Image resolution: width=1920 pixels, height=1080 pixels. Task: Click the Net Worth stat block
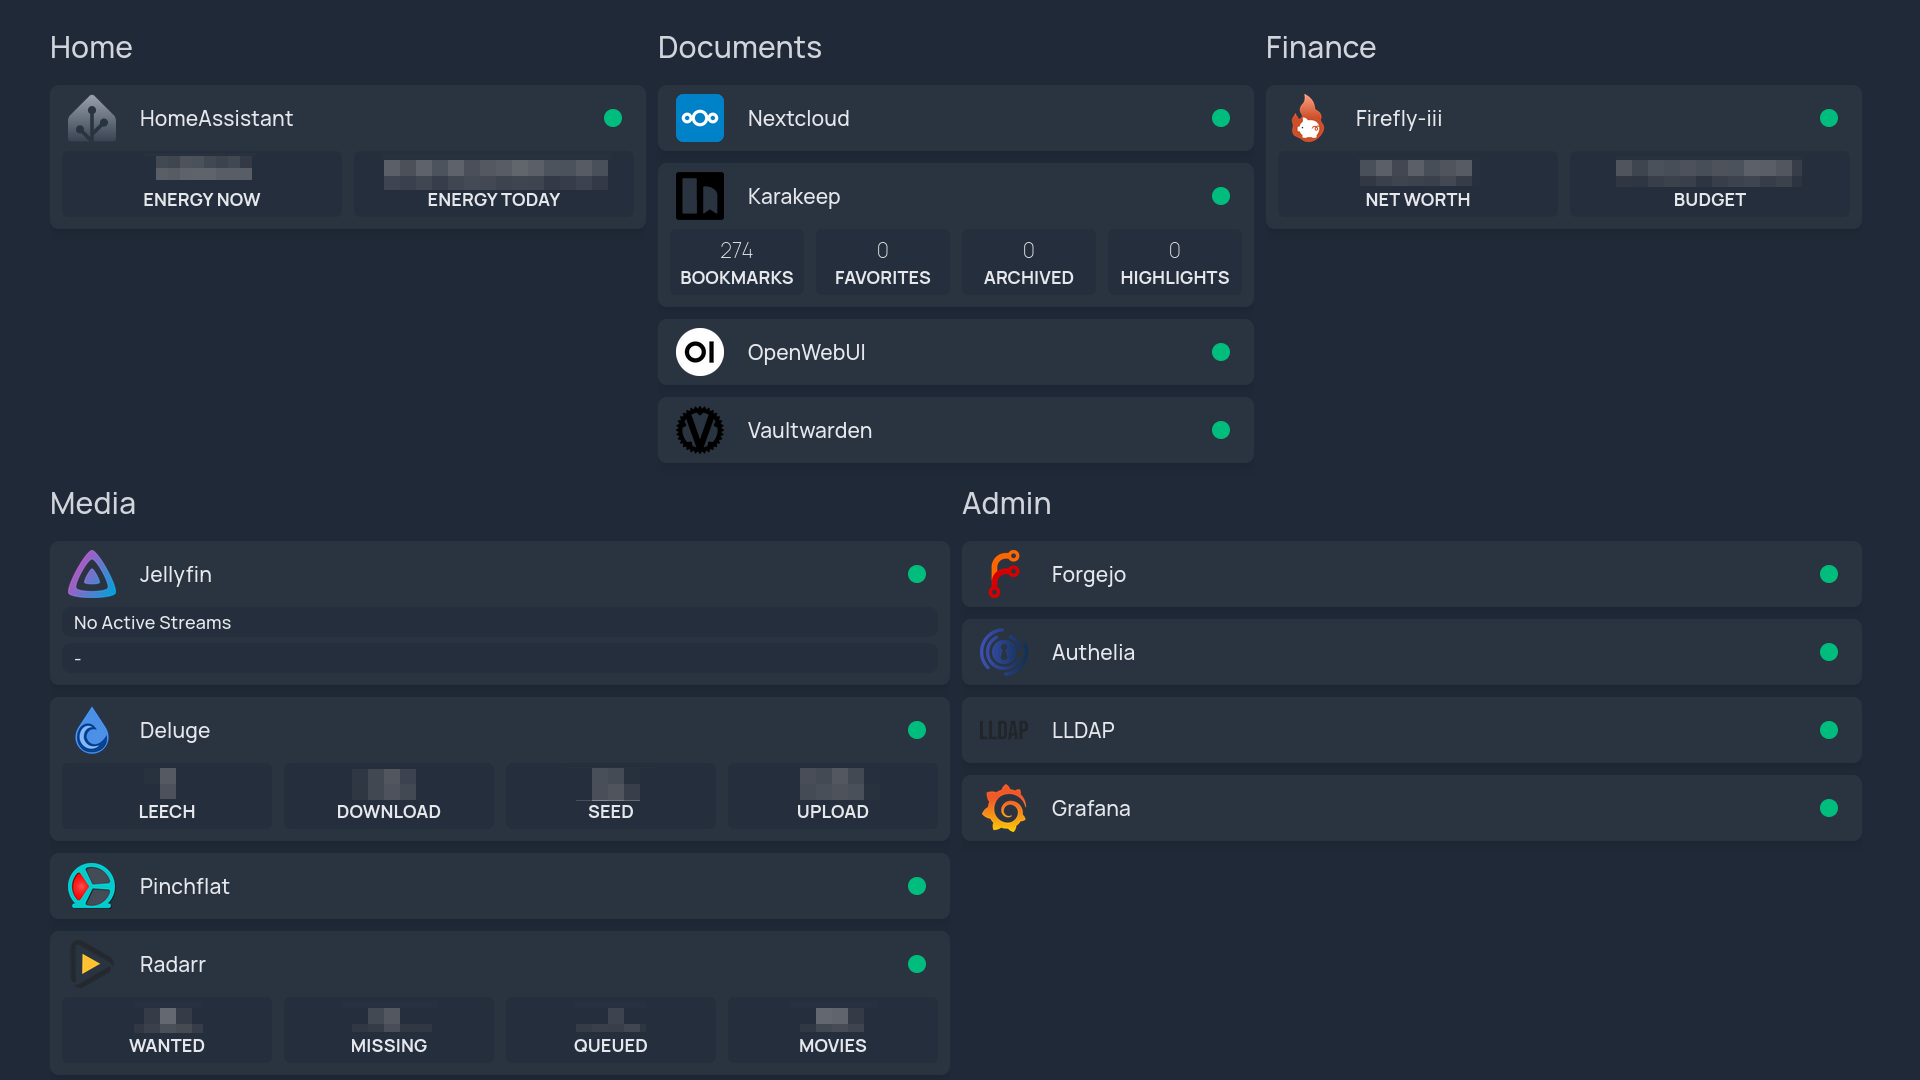click(x=1418, y=184)
